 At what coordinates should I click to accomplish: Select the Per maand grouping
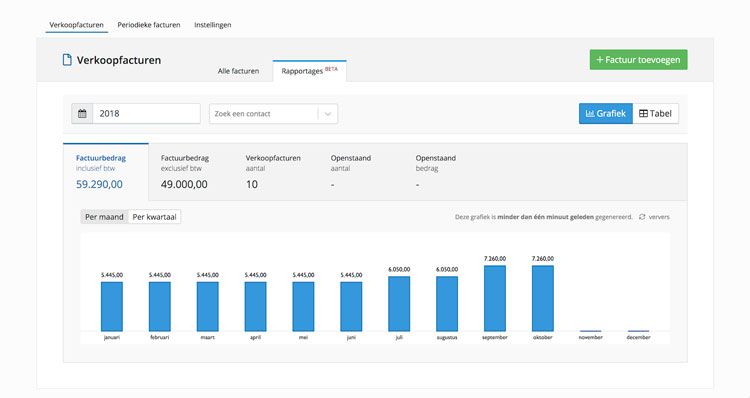[104, 217]
